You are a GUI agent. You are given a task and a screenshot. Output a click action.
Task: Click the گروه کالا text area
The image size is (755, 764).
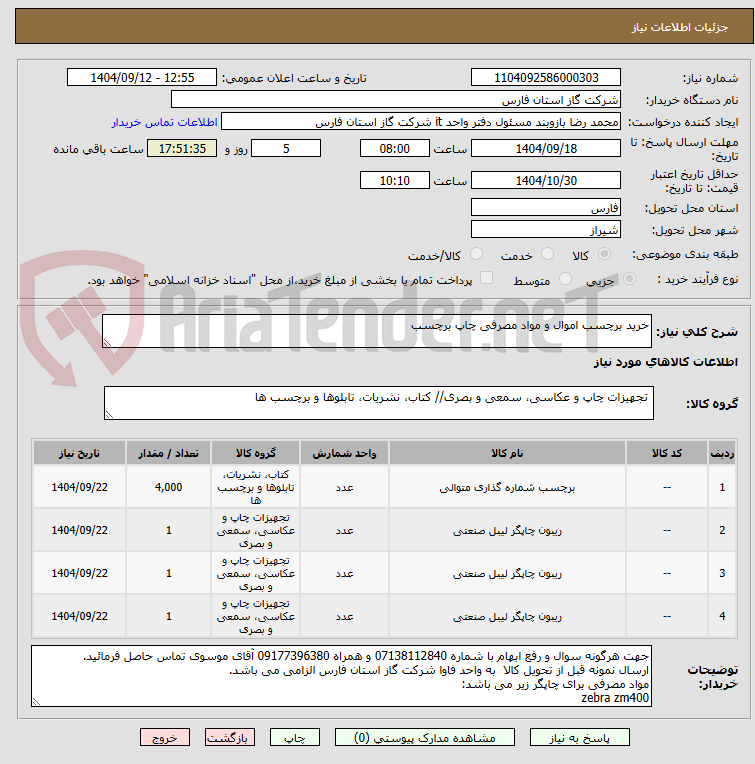[x=378, y=403]
